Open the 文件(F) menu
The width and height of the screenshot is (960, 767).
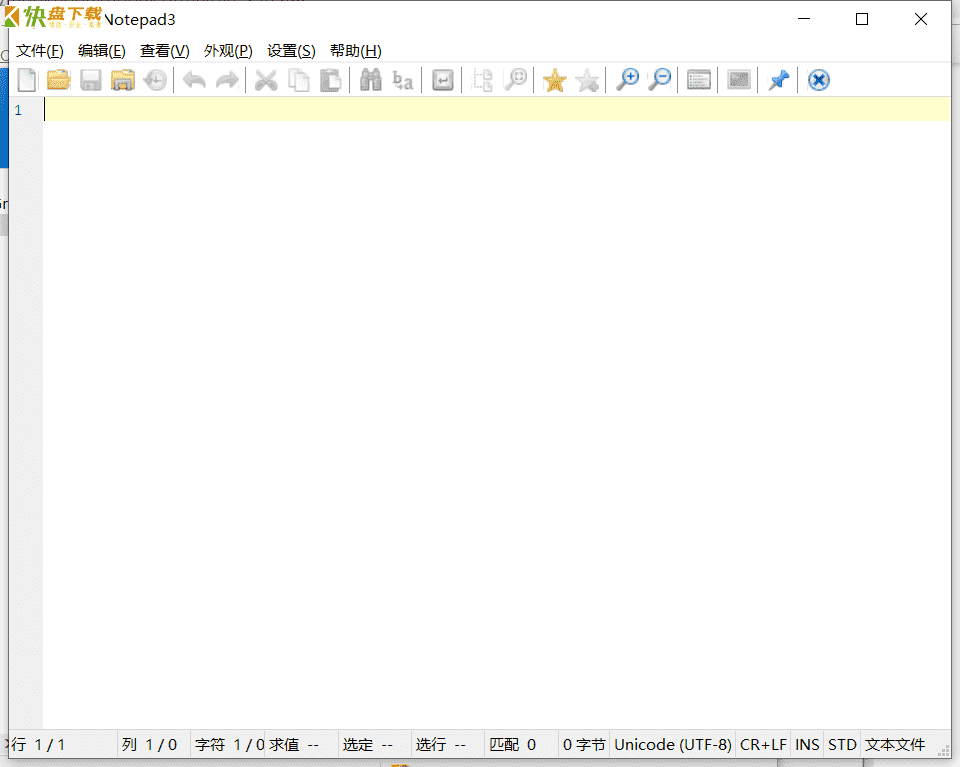(x=40, y=51)
